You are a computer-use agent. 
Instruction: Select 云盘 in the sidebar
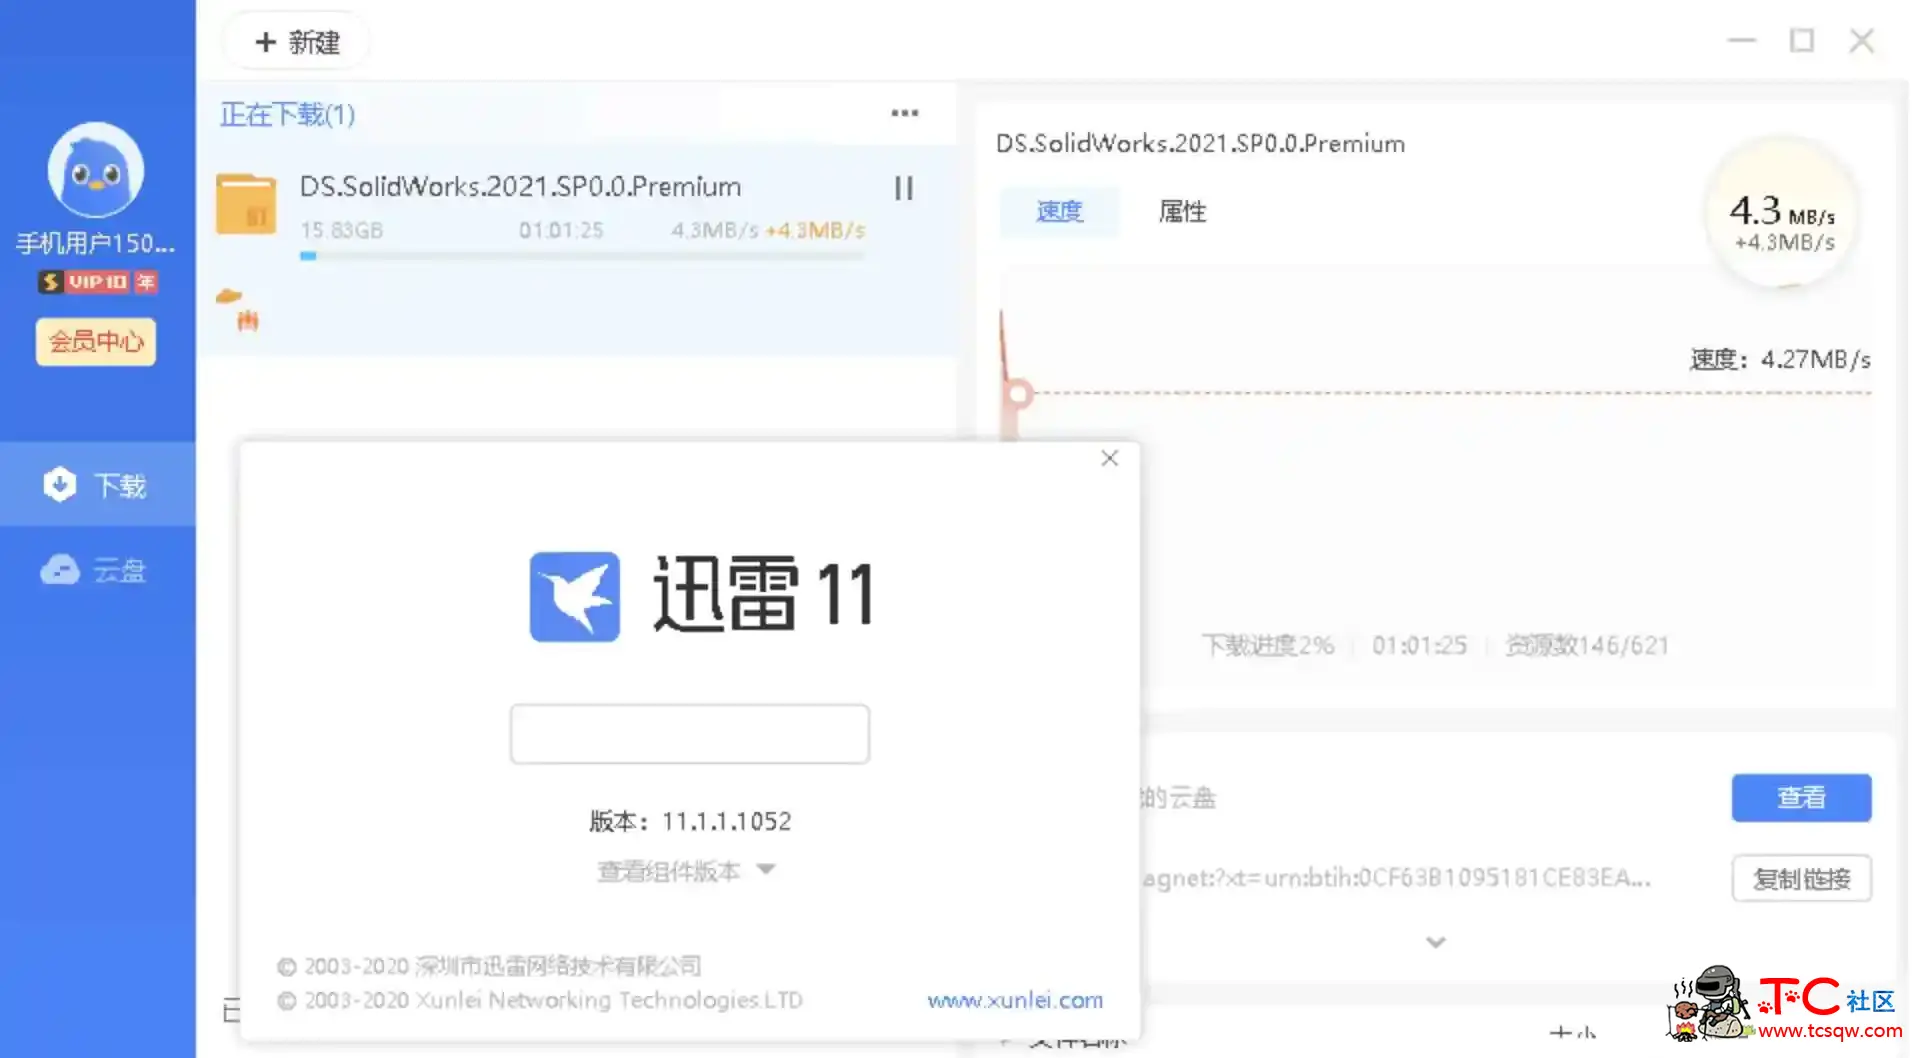(98, 570)
